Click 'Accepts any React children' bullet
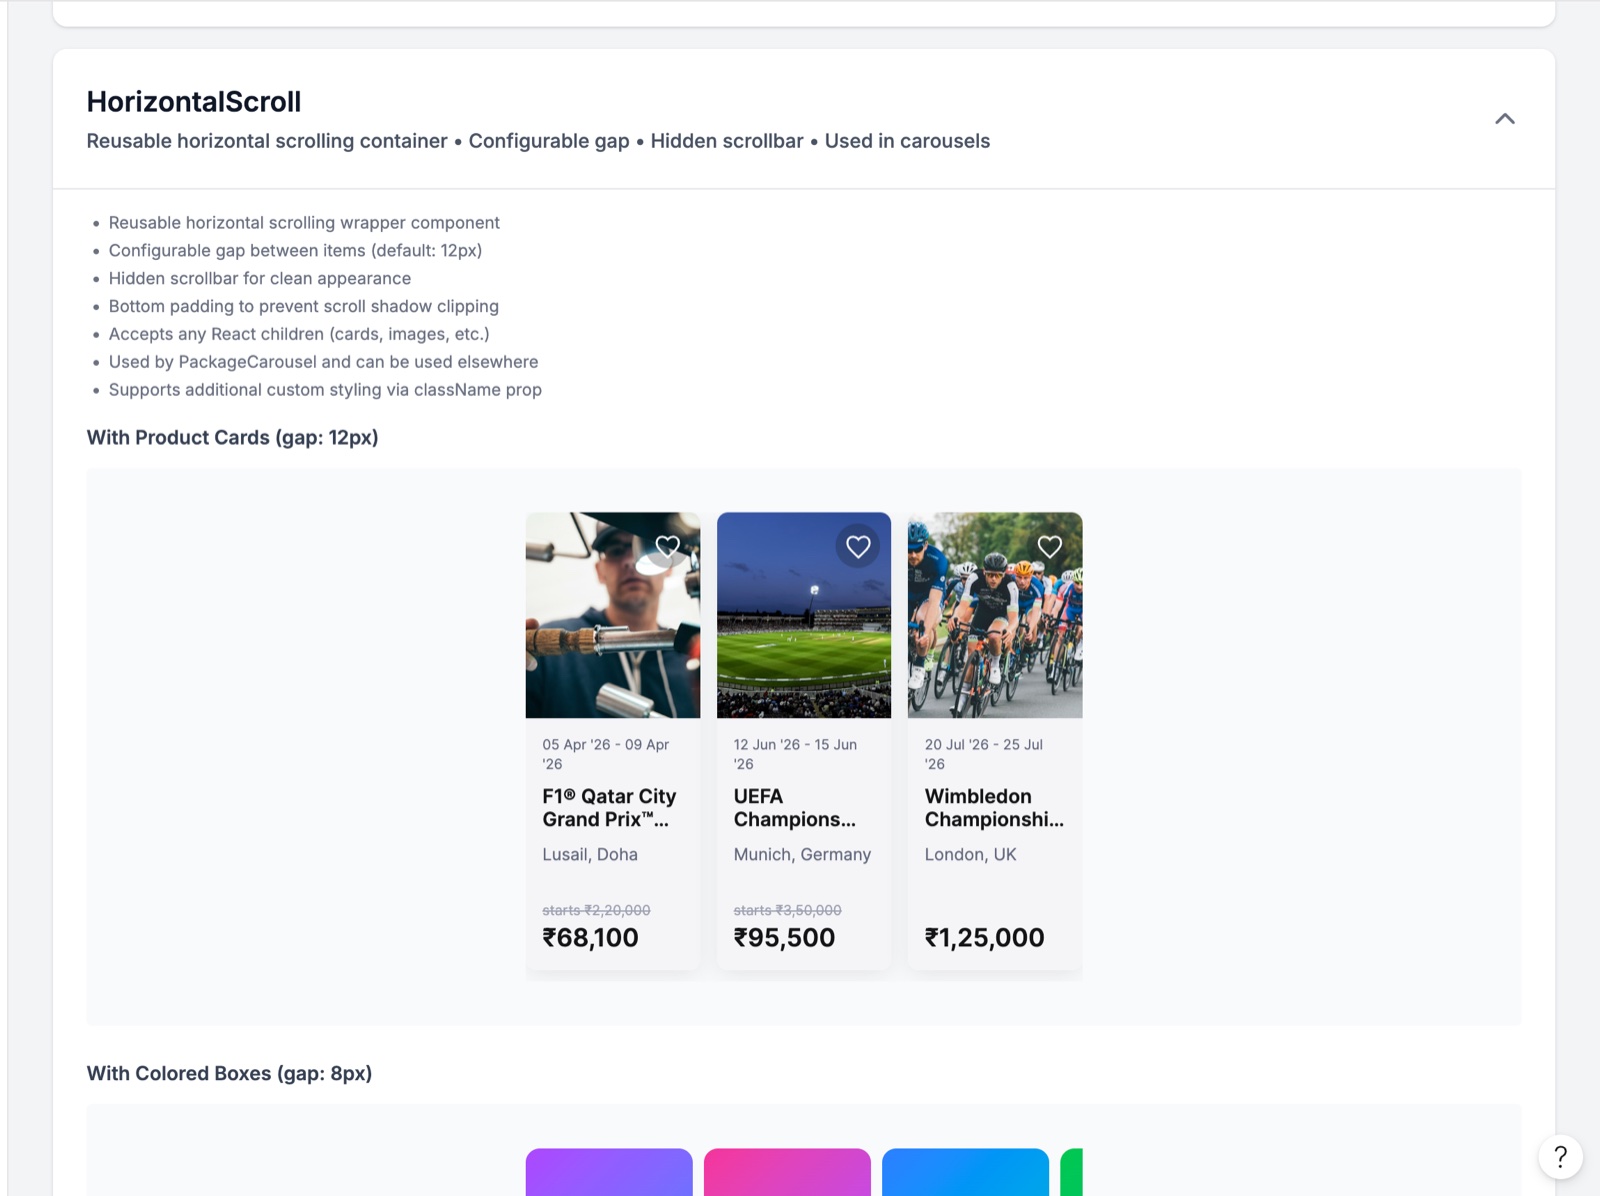The image size is (1600, 1196). coord(299,335)
